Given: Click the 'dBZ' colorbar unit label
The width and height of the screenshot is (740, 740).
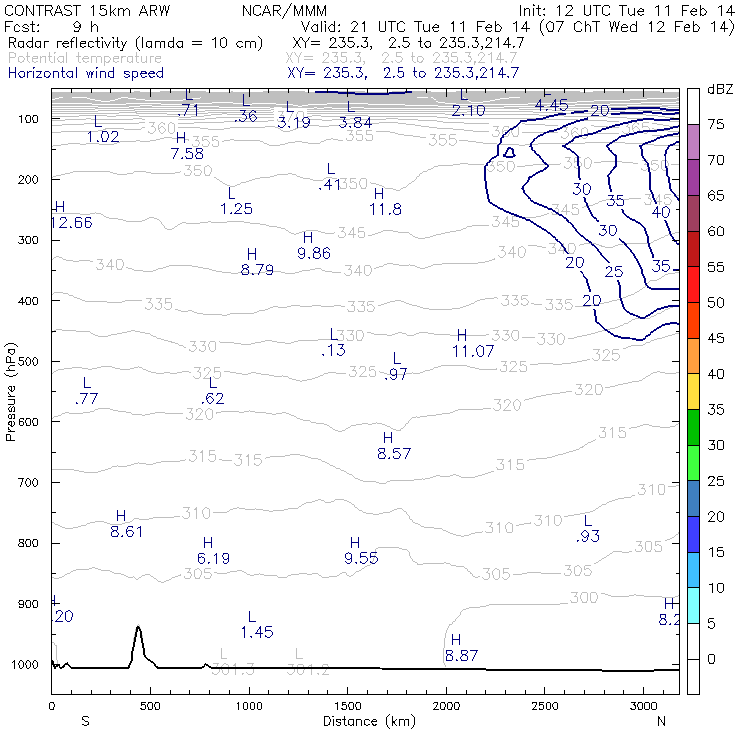Looking at the screenshot, I should [720, 89].
